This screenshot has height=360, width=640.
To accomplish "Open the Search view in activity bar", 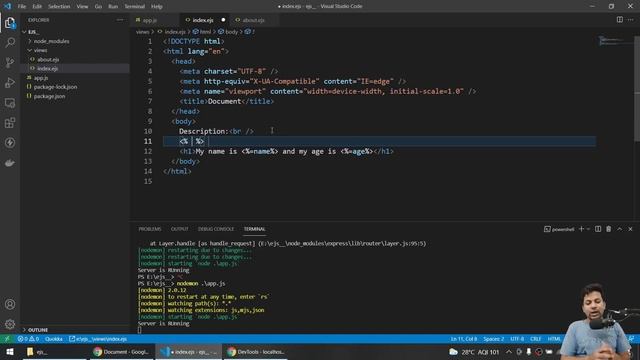I will [10, 42].
